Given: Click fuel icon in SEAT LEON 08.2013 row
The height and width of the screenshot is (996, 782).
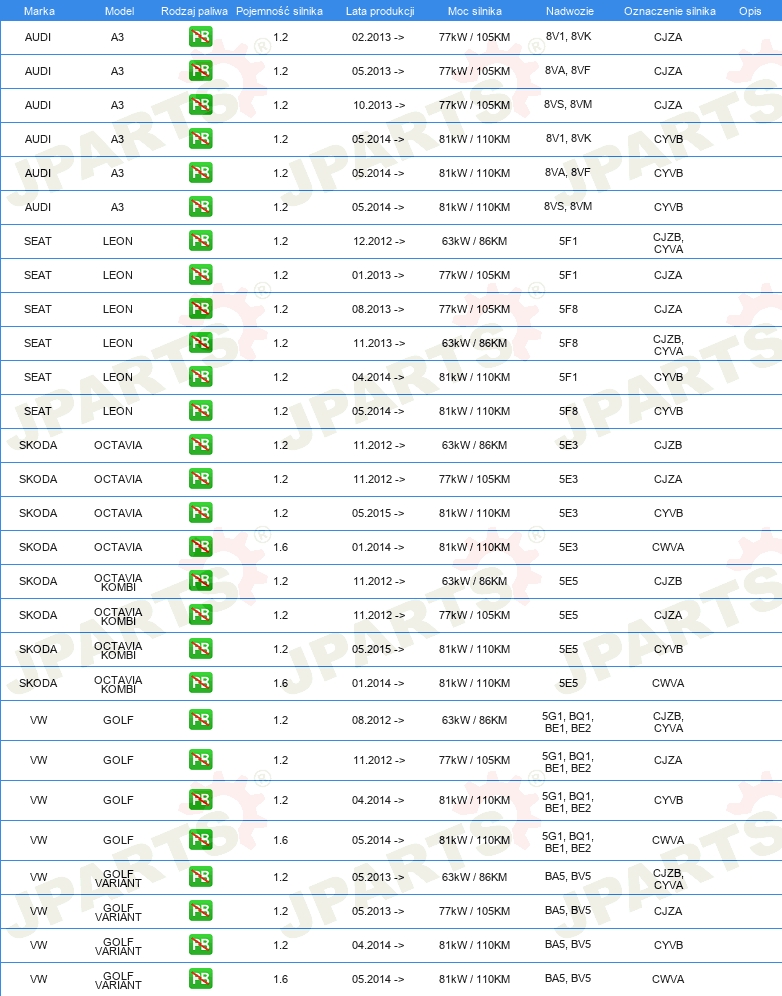Looking at the screenshot, I should (x=200, y=309).
